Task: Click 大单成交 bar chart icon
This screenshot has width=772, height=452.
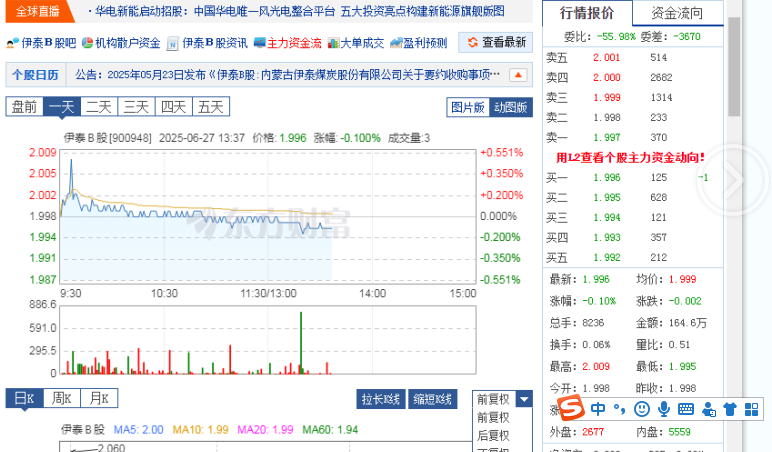Action: coord(333,43)
